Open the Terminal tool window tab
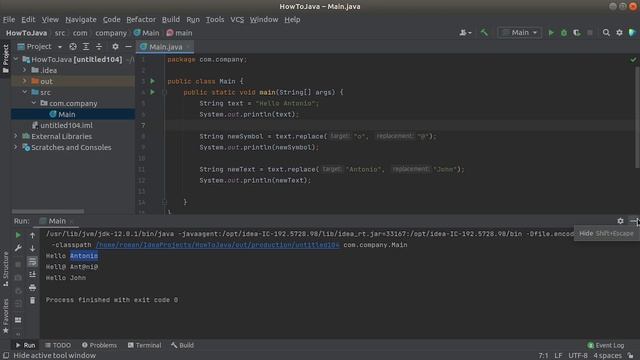This screenshot has width=640, height=360. [144, 345]
